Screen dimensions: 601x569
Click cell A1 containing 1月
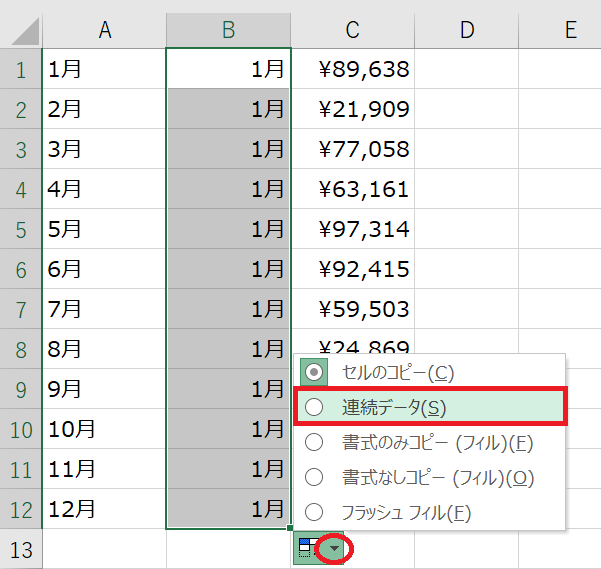click(104, 69)
